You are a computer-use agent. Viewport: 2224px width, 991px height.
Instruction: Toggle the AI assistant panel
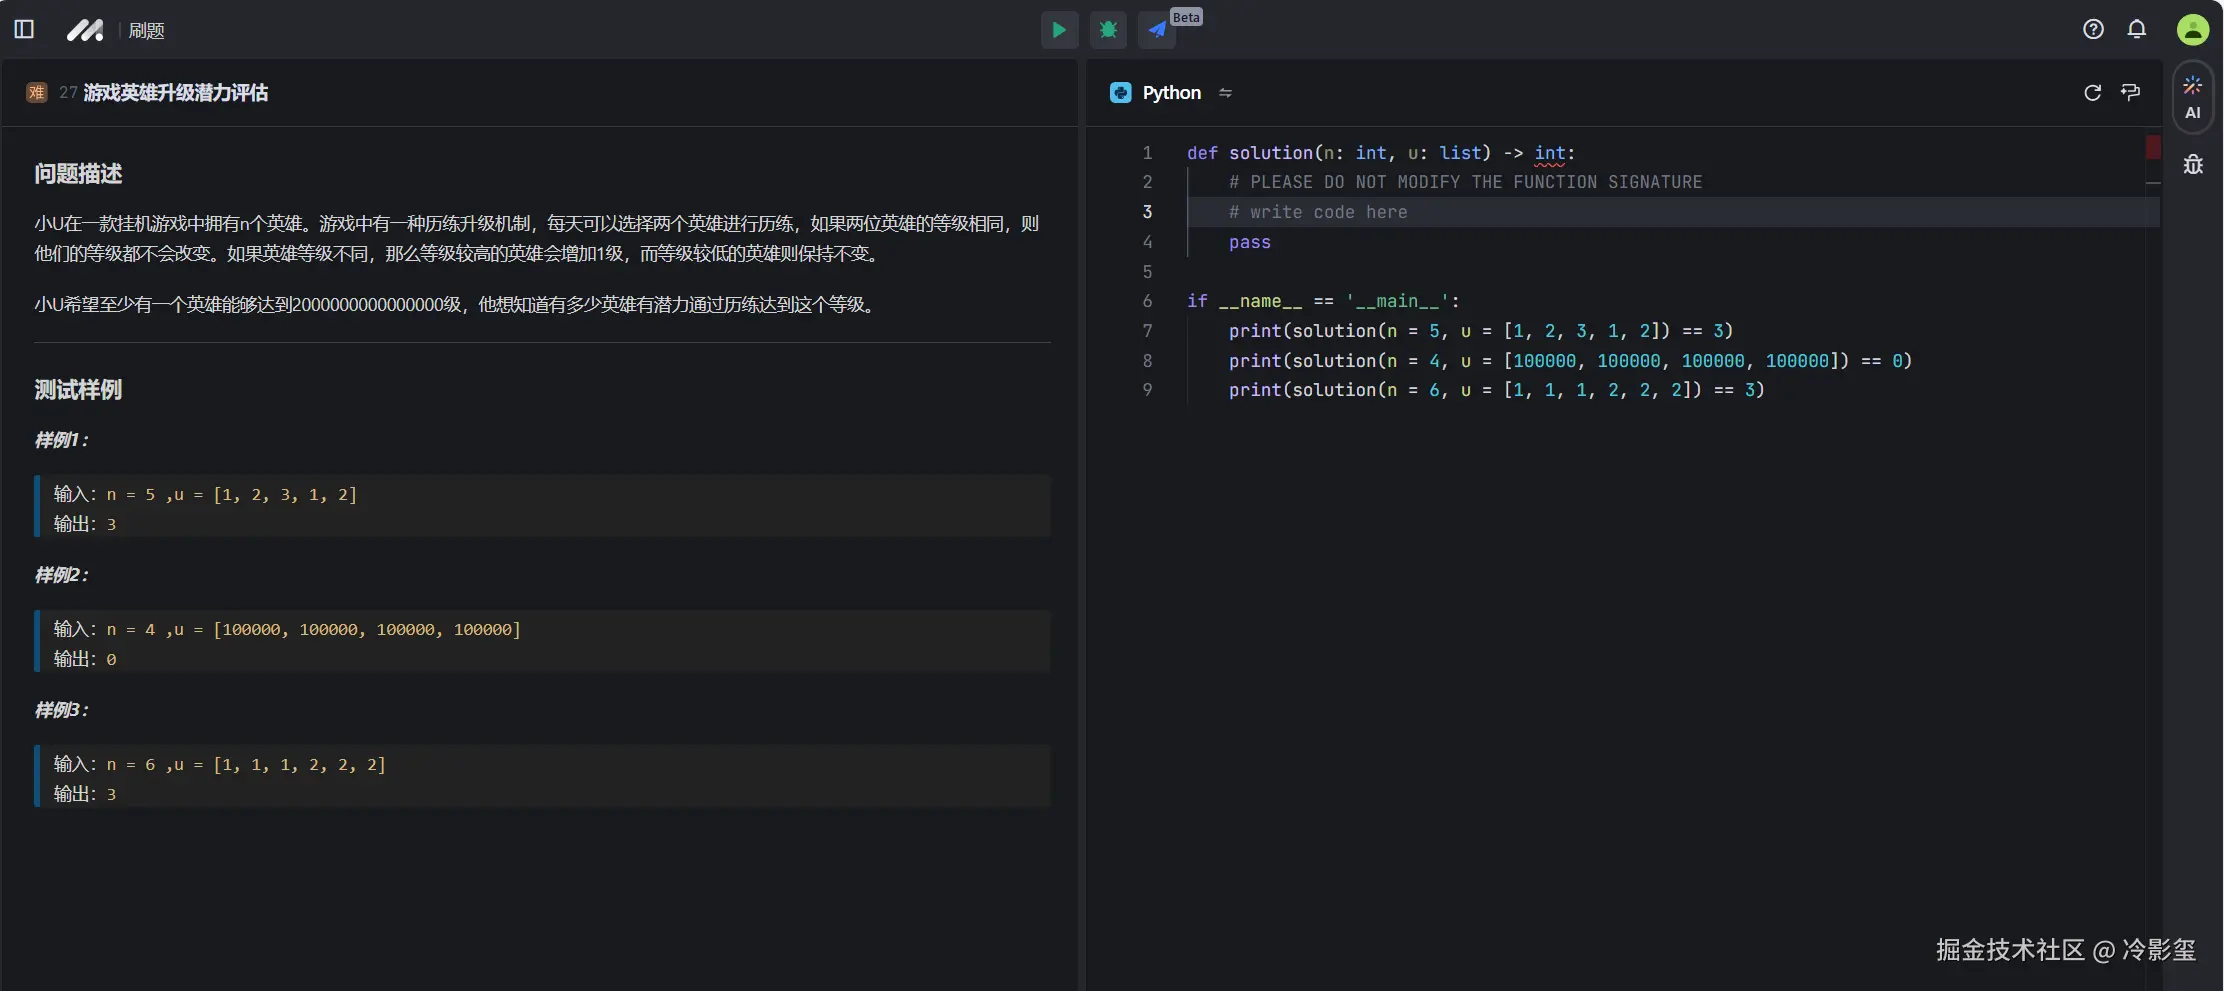[2193, 96]
